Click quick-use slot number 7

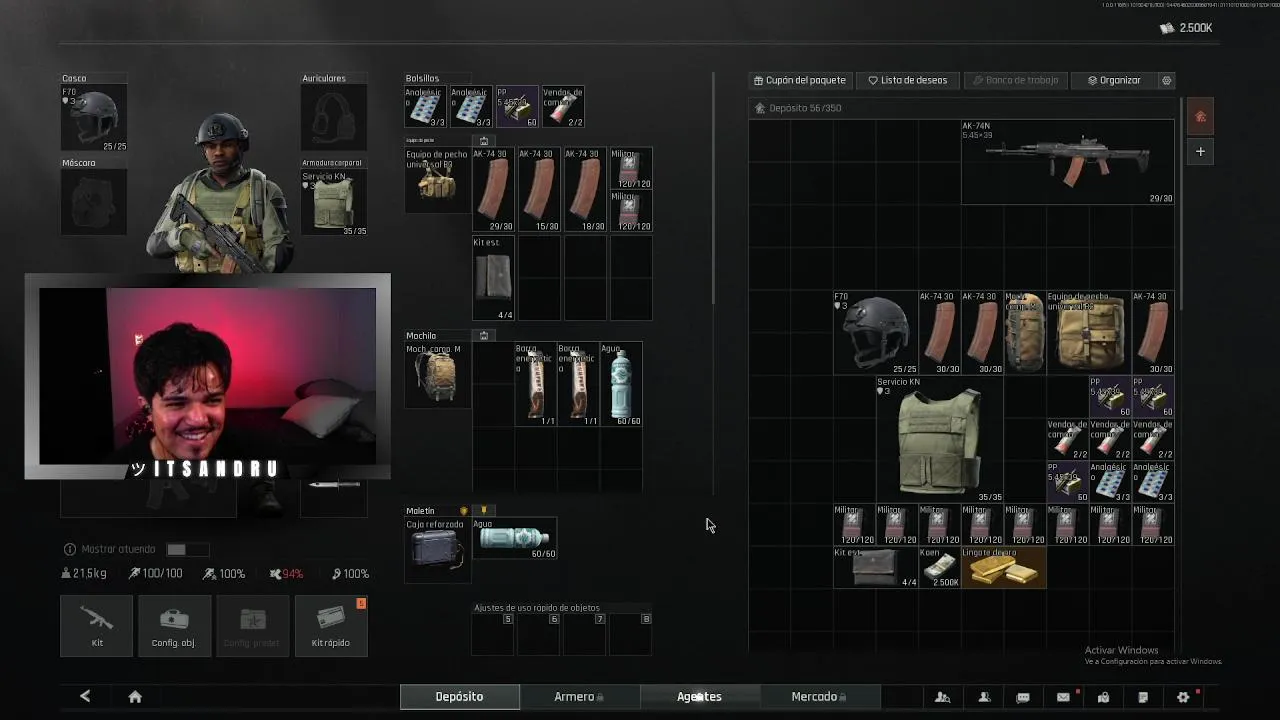pos(585,634)
